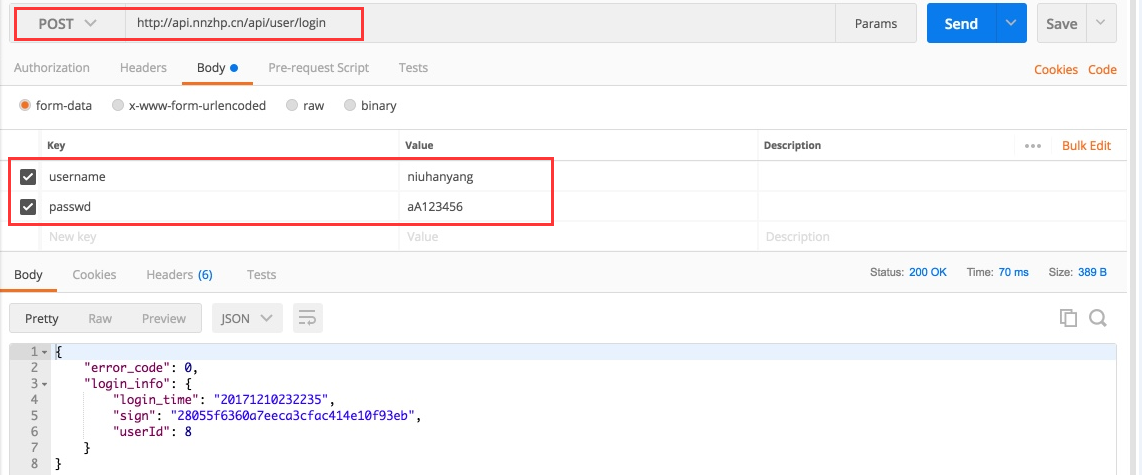This screenshot has width=1142, height=475.
Task: Select the form-data radio button
Action: coord(25,105)
